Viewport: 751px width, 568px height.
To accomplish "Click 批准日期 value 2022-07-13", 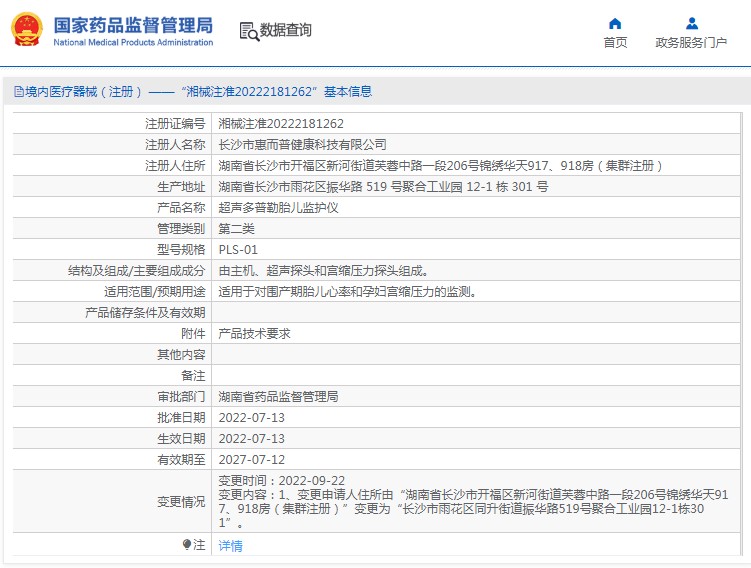I will (x=251, y=418).
